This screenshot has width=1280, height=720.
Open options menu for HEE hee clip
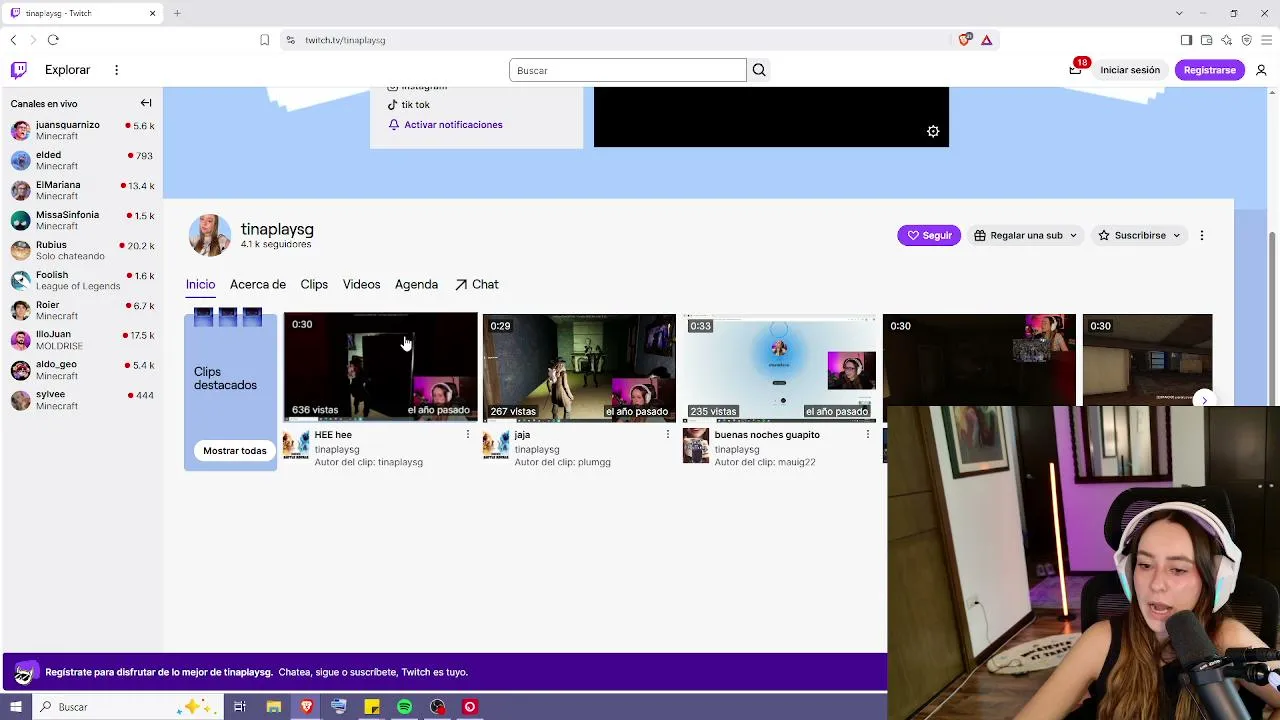click(x=467, y=435)
